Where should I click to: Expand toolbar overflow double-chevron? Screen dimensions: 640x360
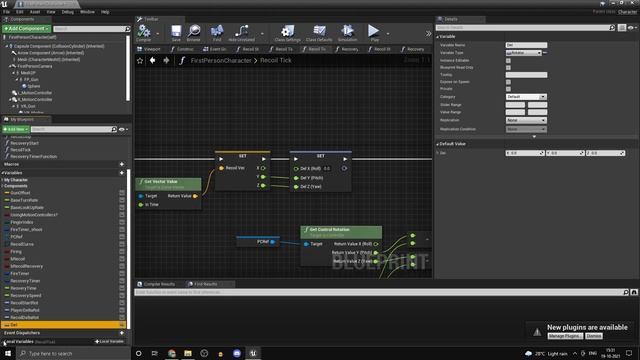pyautogui.click(x=428, y=33)
